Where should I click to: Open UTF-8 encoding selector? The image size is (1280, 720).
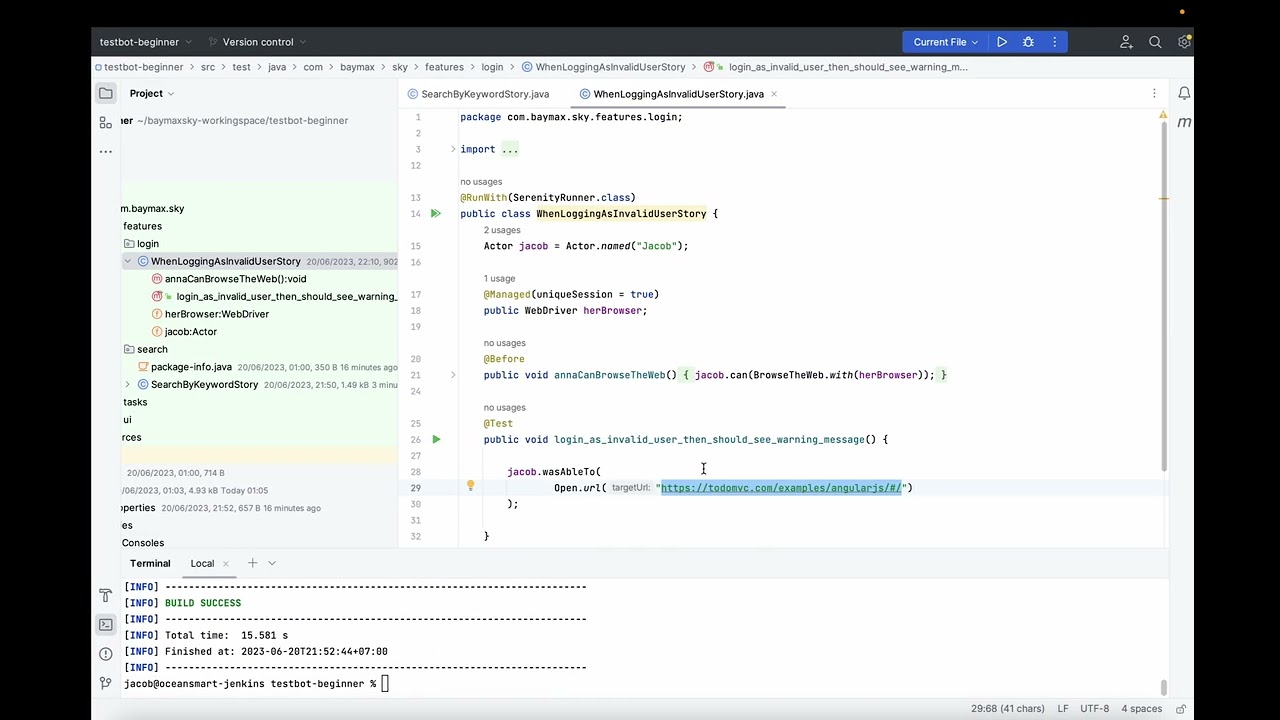1094,708
